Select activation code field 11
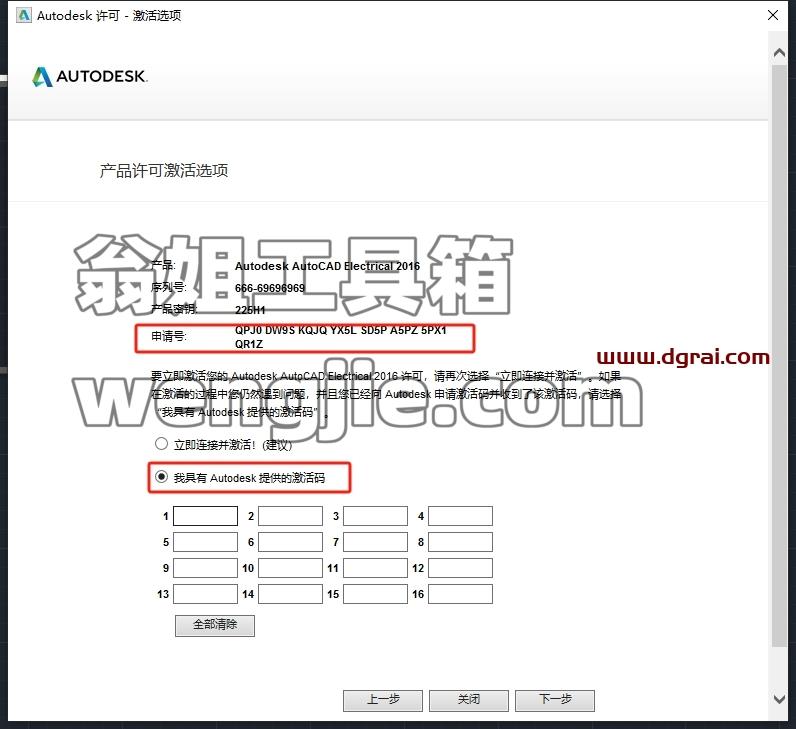This screenshot has width=796, height=729. pos(375,568)
